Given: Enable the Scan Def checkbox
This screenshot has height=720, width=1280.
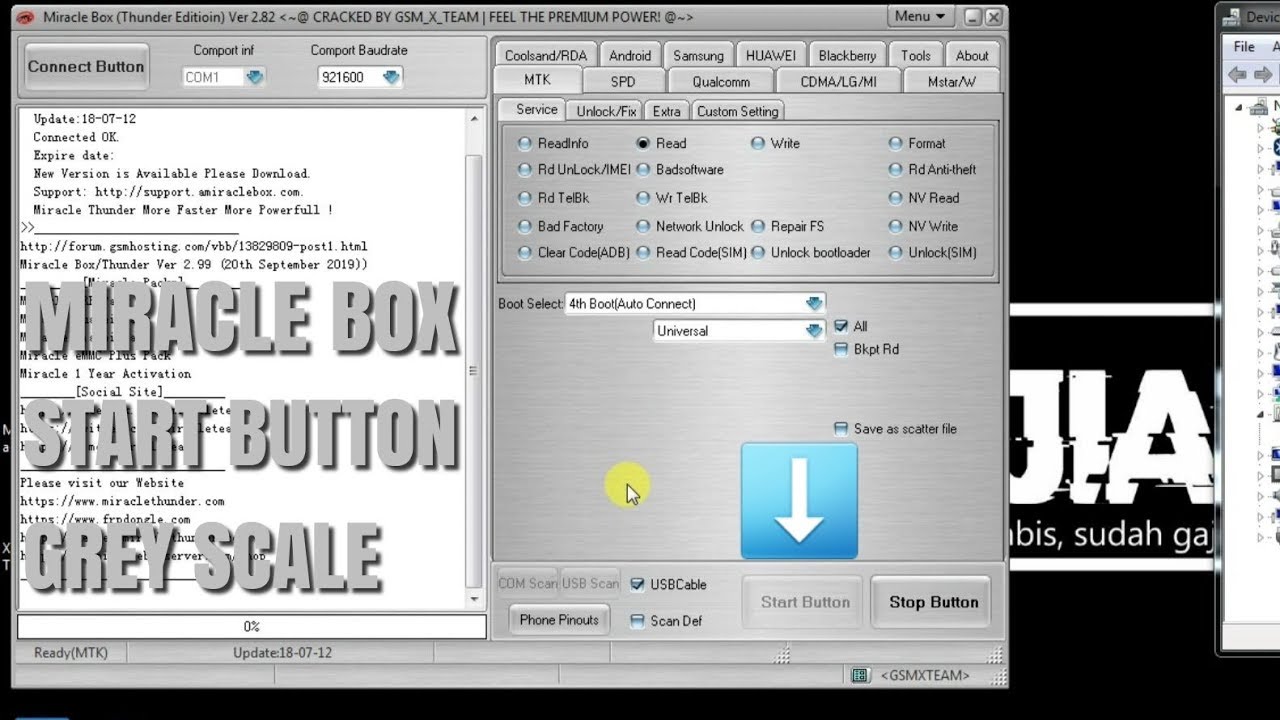Looking at the screenshot, I should click(x=637, y=621).
